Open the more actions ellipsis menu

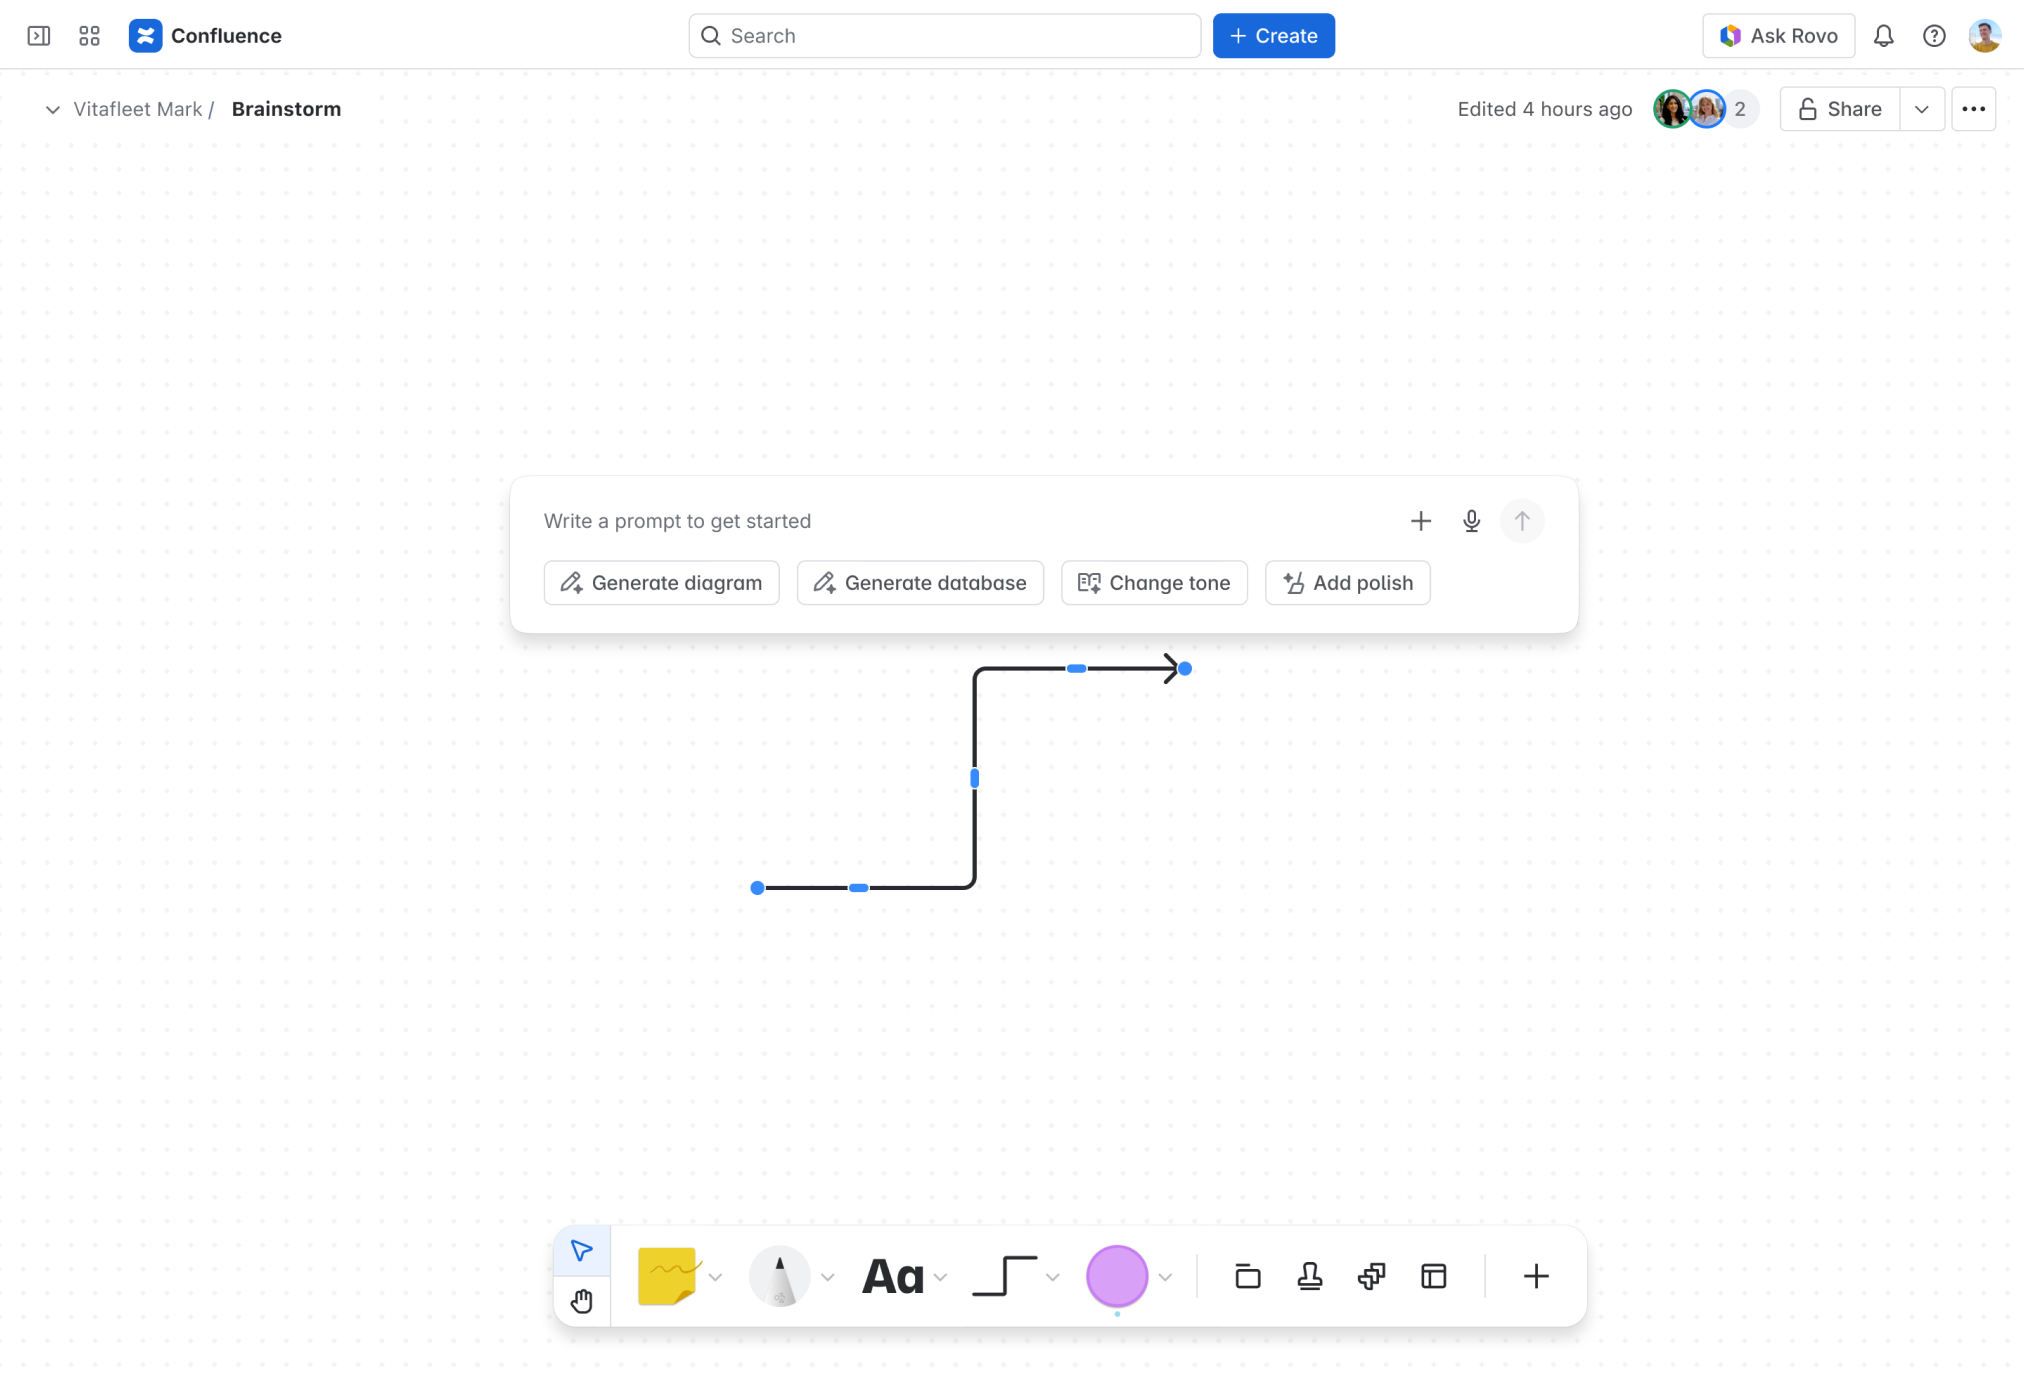click(x=1974, y=109)
